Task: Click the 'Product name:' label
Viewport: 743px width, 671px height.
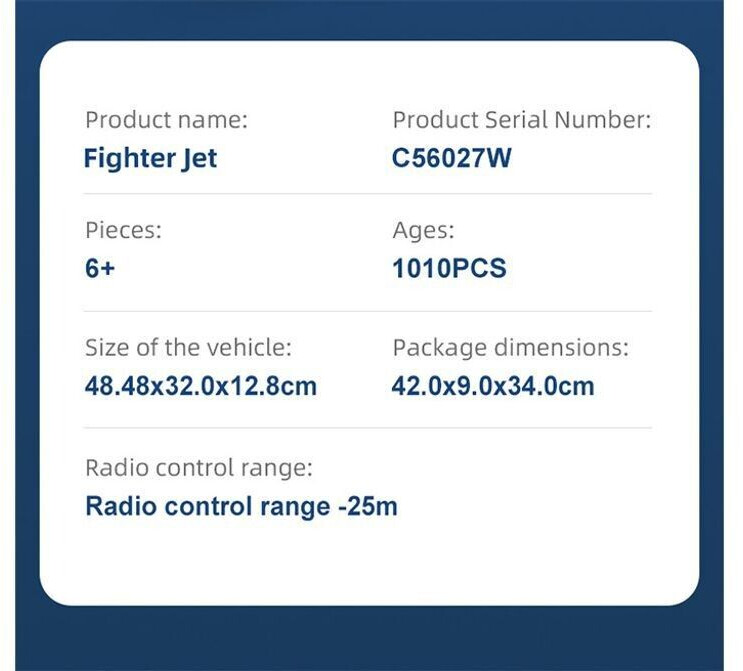Action: pos(166,119)
